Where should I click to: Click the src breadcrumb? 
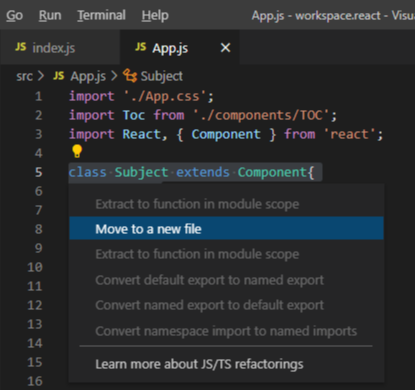tap(24, 76)
